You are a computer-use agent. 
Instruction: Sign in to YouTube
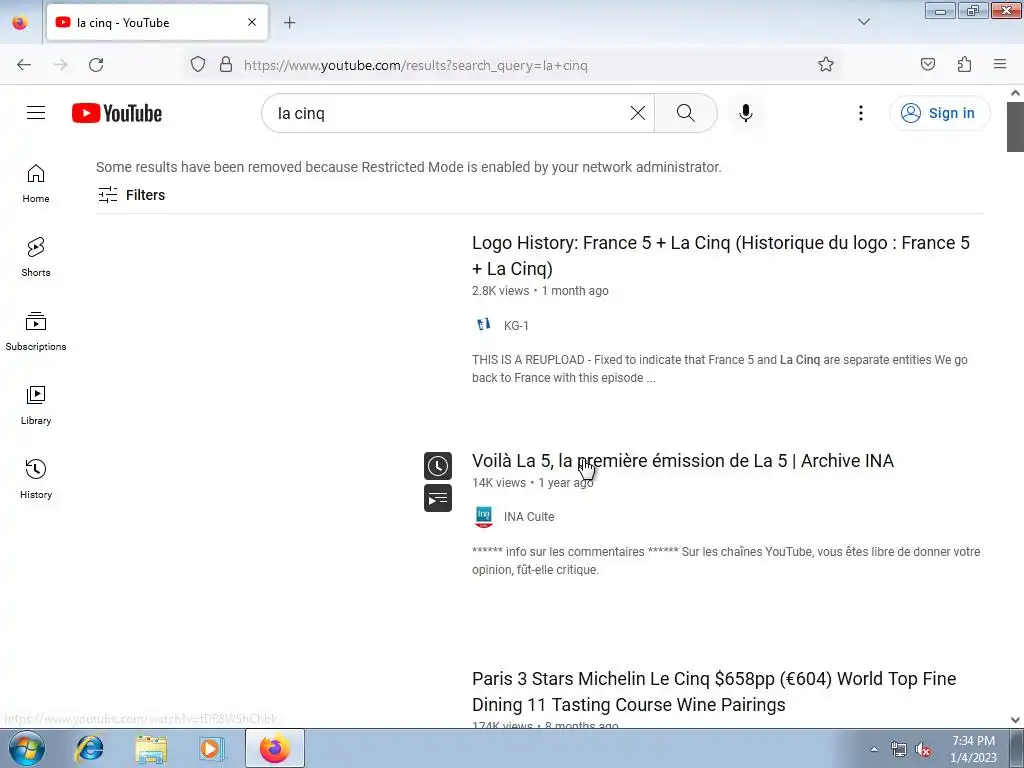(939, 113)
